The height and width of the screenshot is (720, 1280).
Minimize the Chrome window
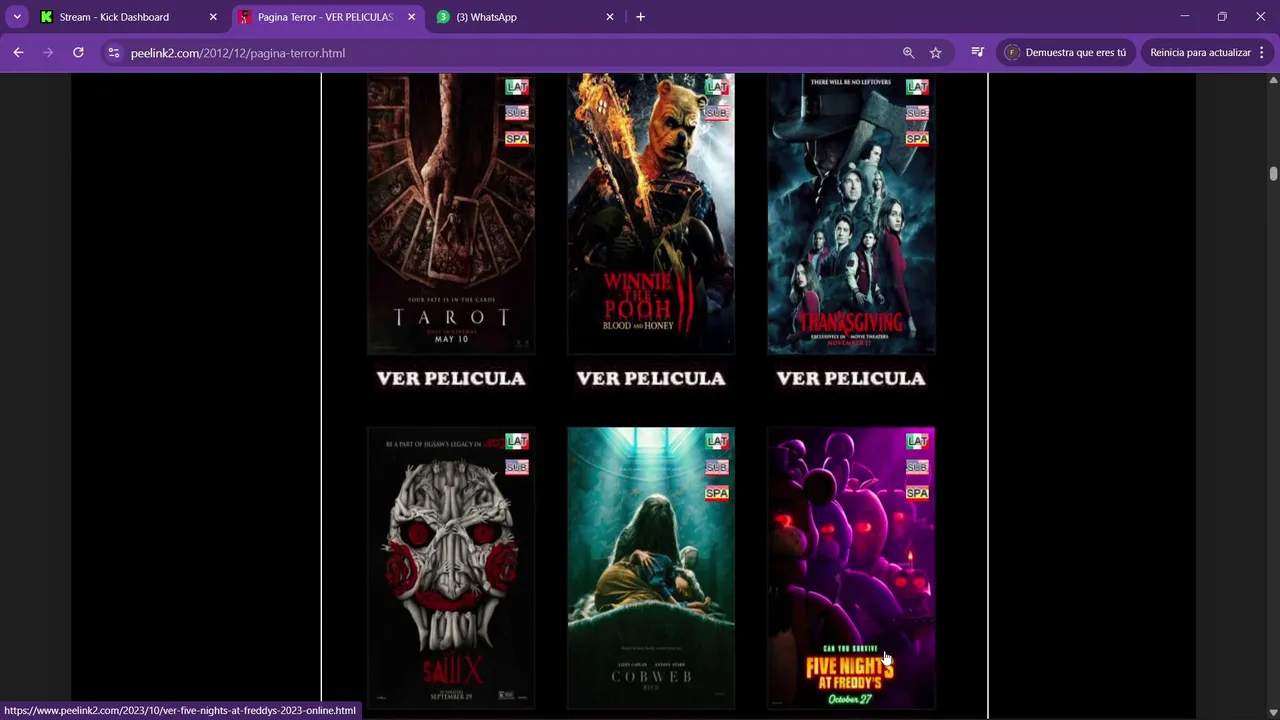(x=1184, y=17)
